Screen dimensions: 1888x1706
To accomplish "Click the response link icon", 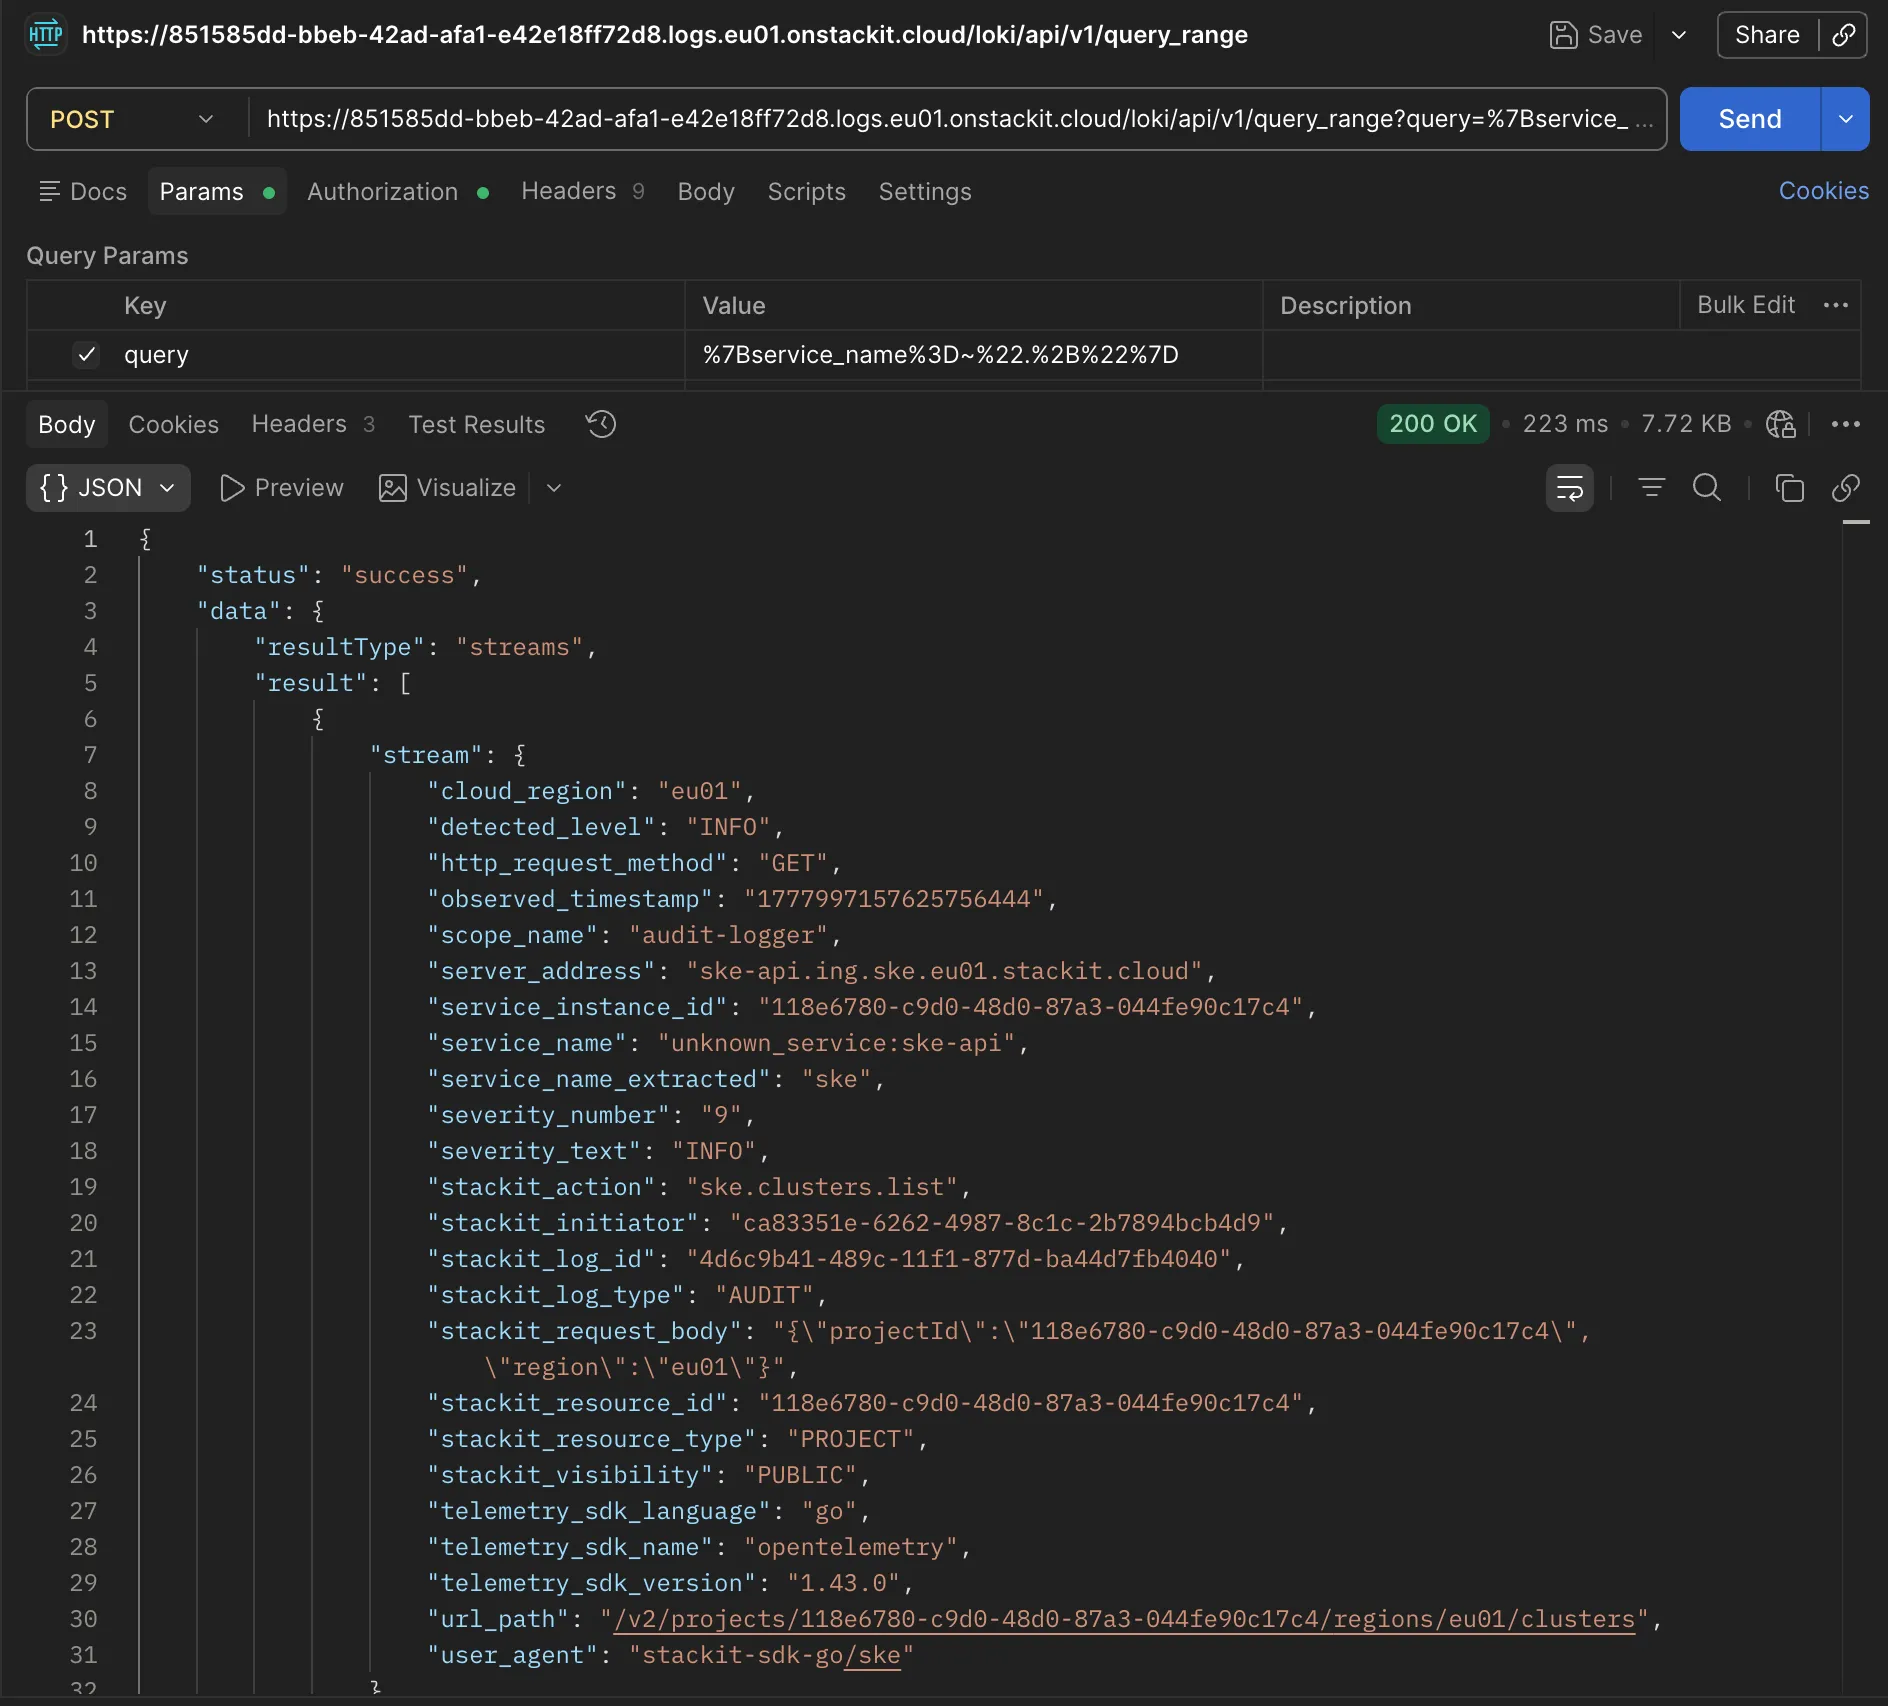I will [1846, 487].
